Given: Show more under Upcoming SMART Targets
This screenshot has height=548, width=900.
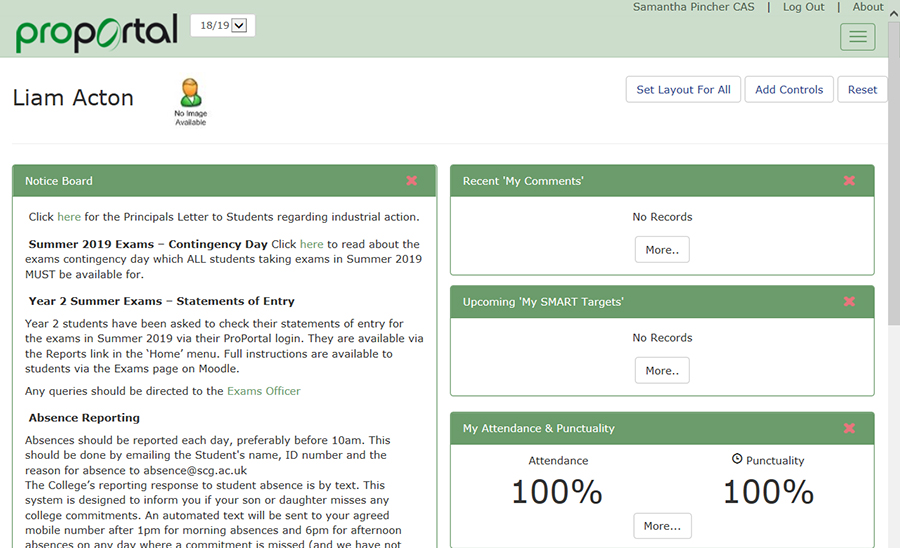Looking at the screenshot, I should coord(661,371).
